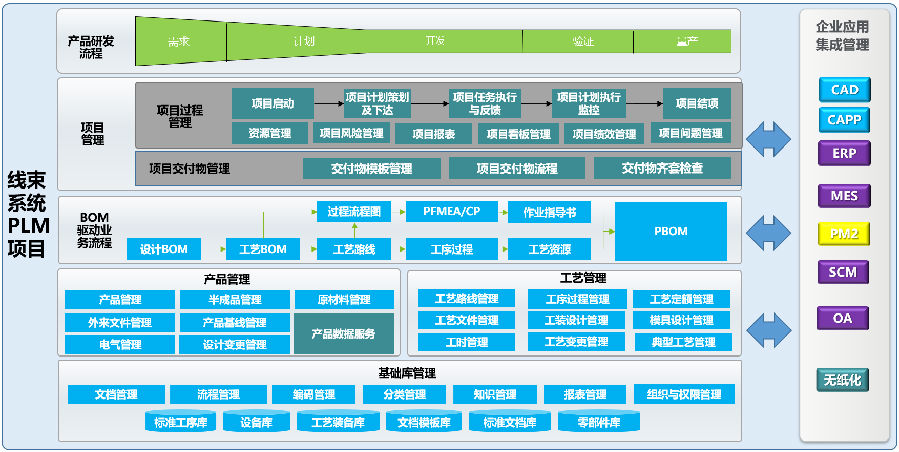Open 工艺定额管理 box
The height and width of the screenshot is (452, 899).
(x=682, y=299)
